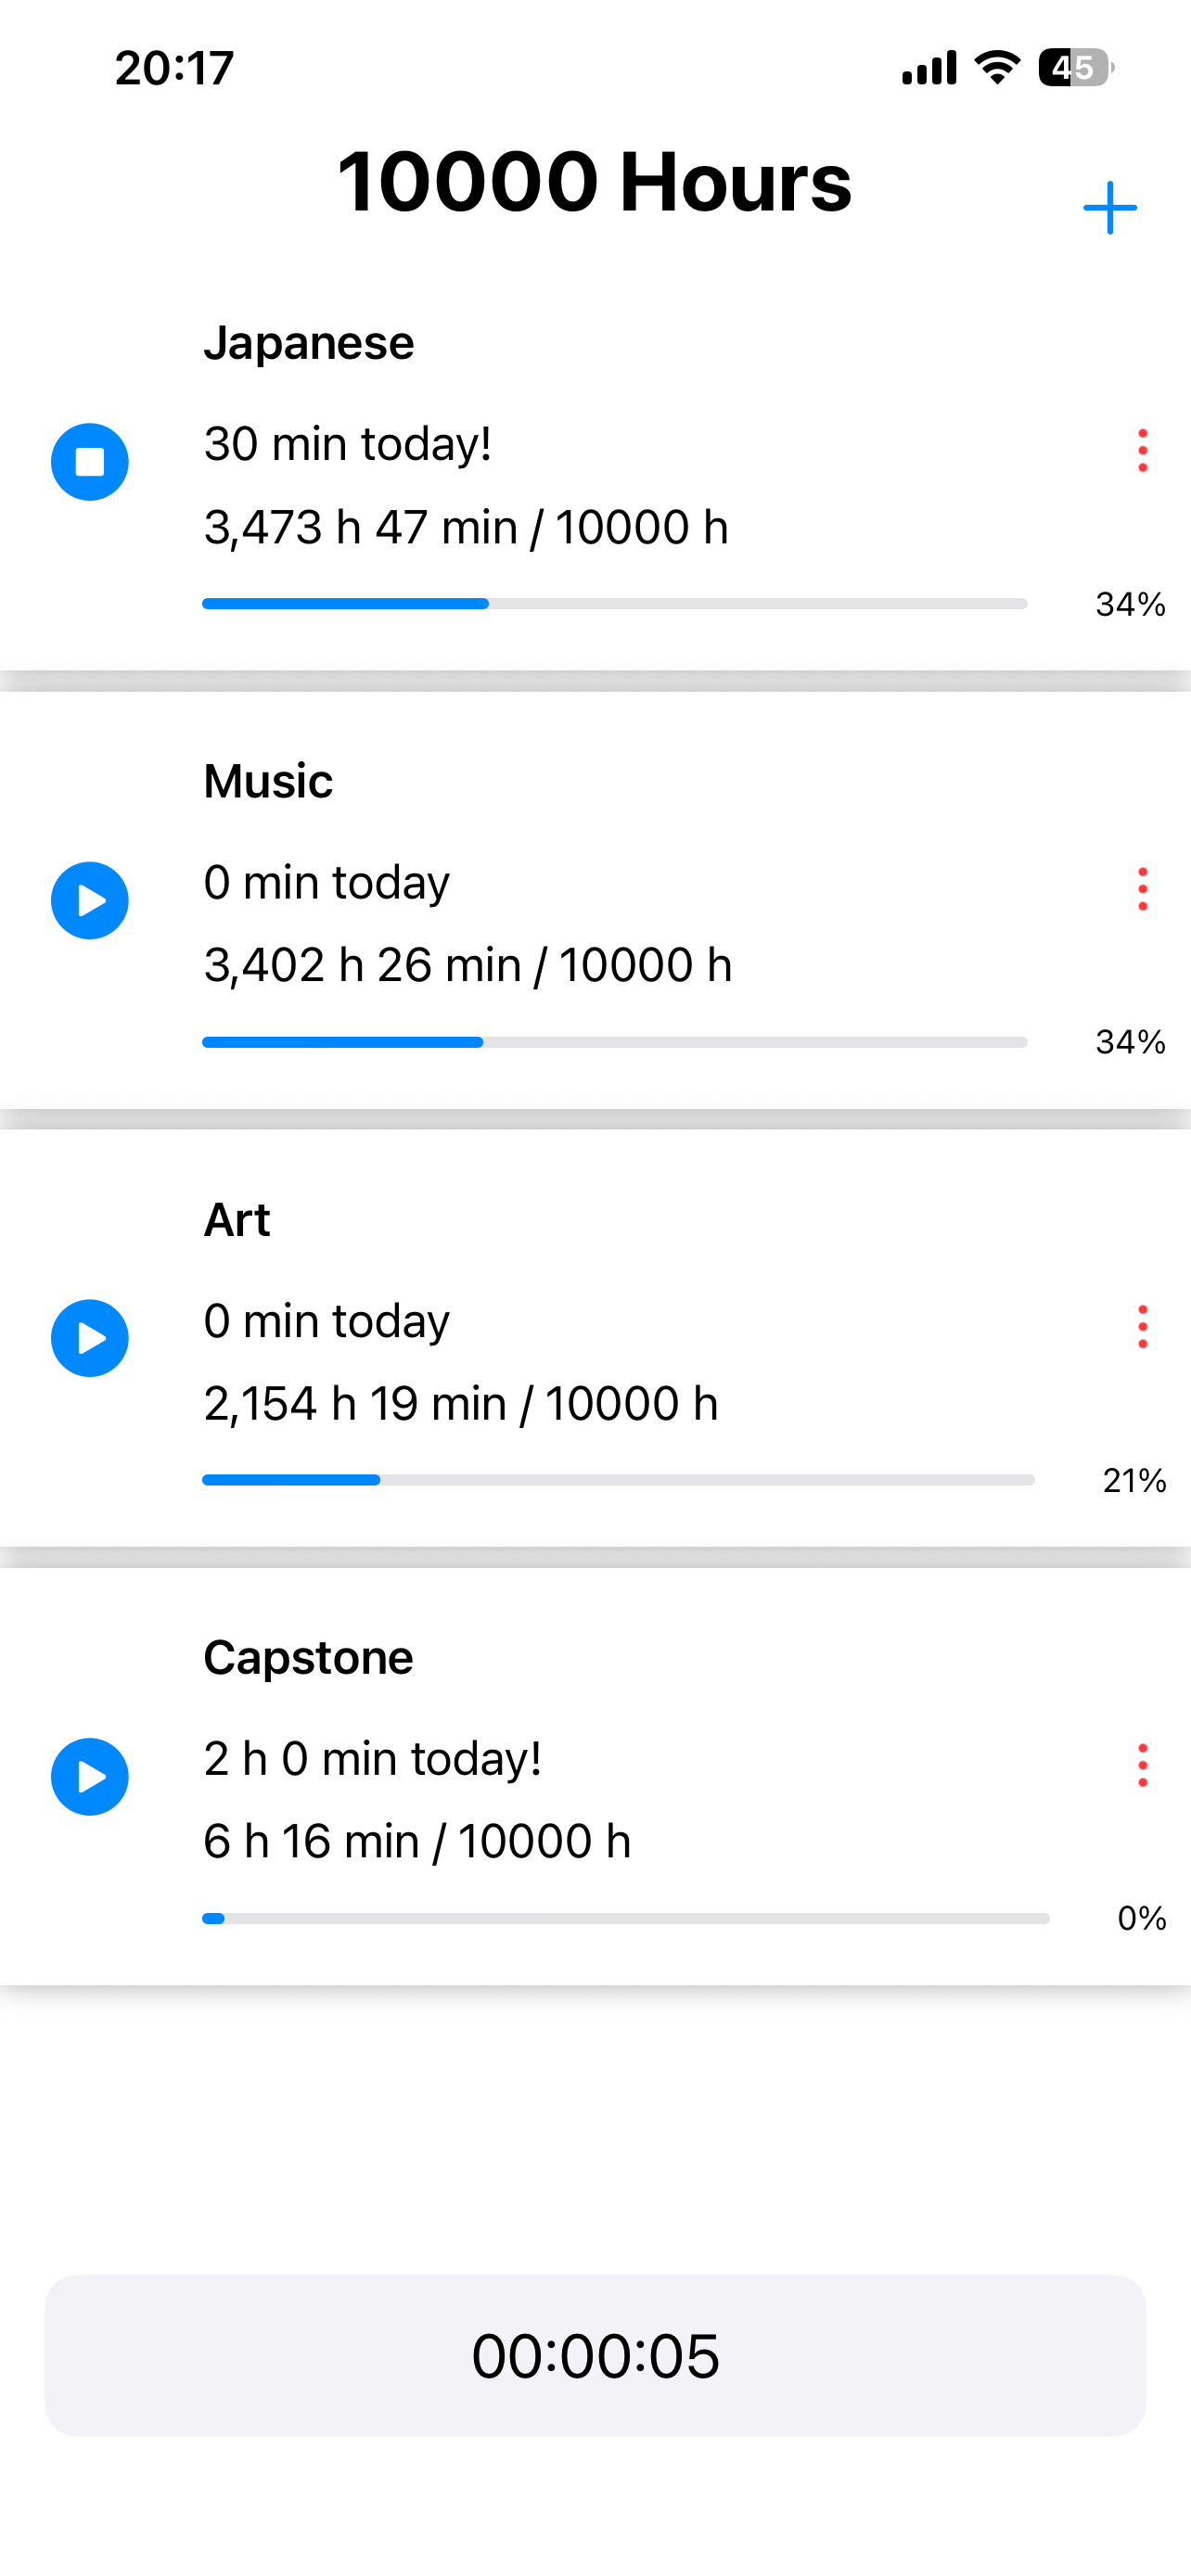1191x2576 pixels.
Task: Stop the running Japanese timer
Action: coord(90,462)
